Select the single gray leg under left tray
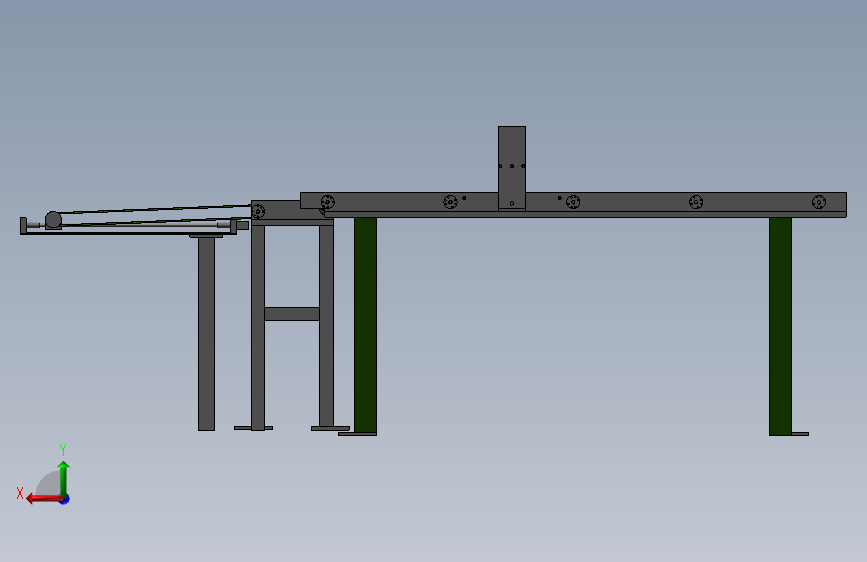The image size is (867, 562). (x=206, y=334)
